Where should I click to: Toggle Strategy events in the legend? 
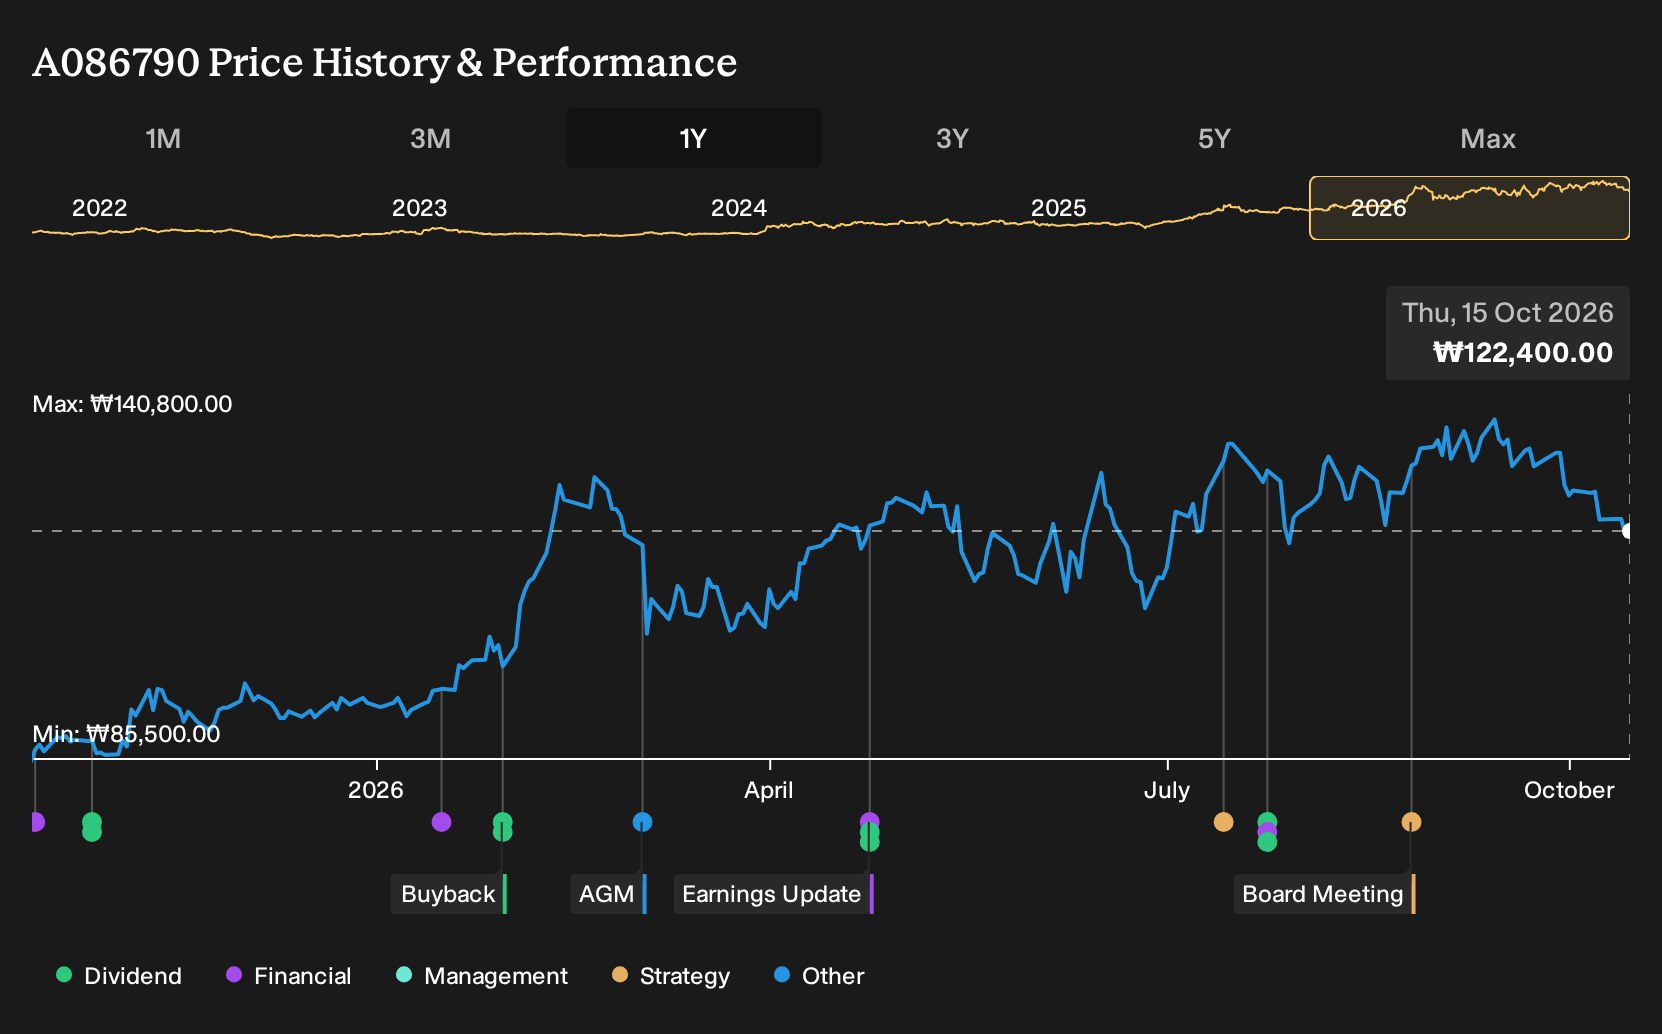[x=671, y=976]
